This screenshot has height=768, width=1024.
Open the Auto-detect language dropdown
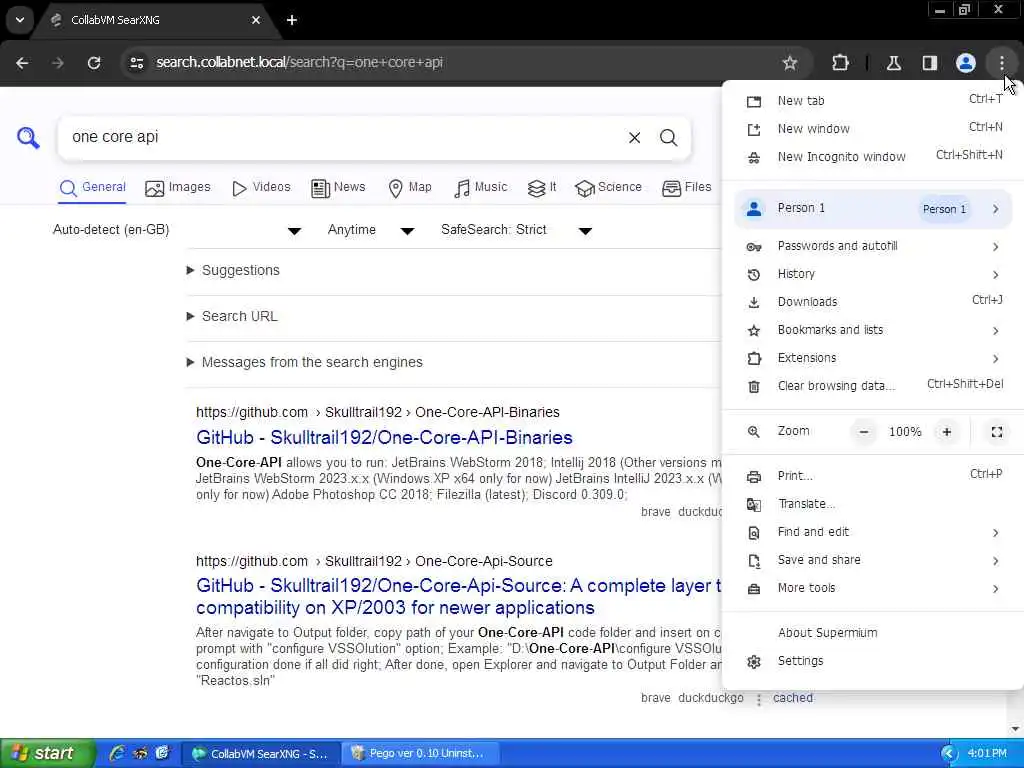(x=177, y=230)
